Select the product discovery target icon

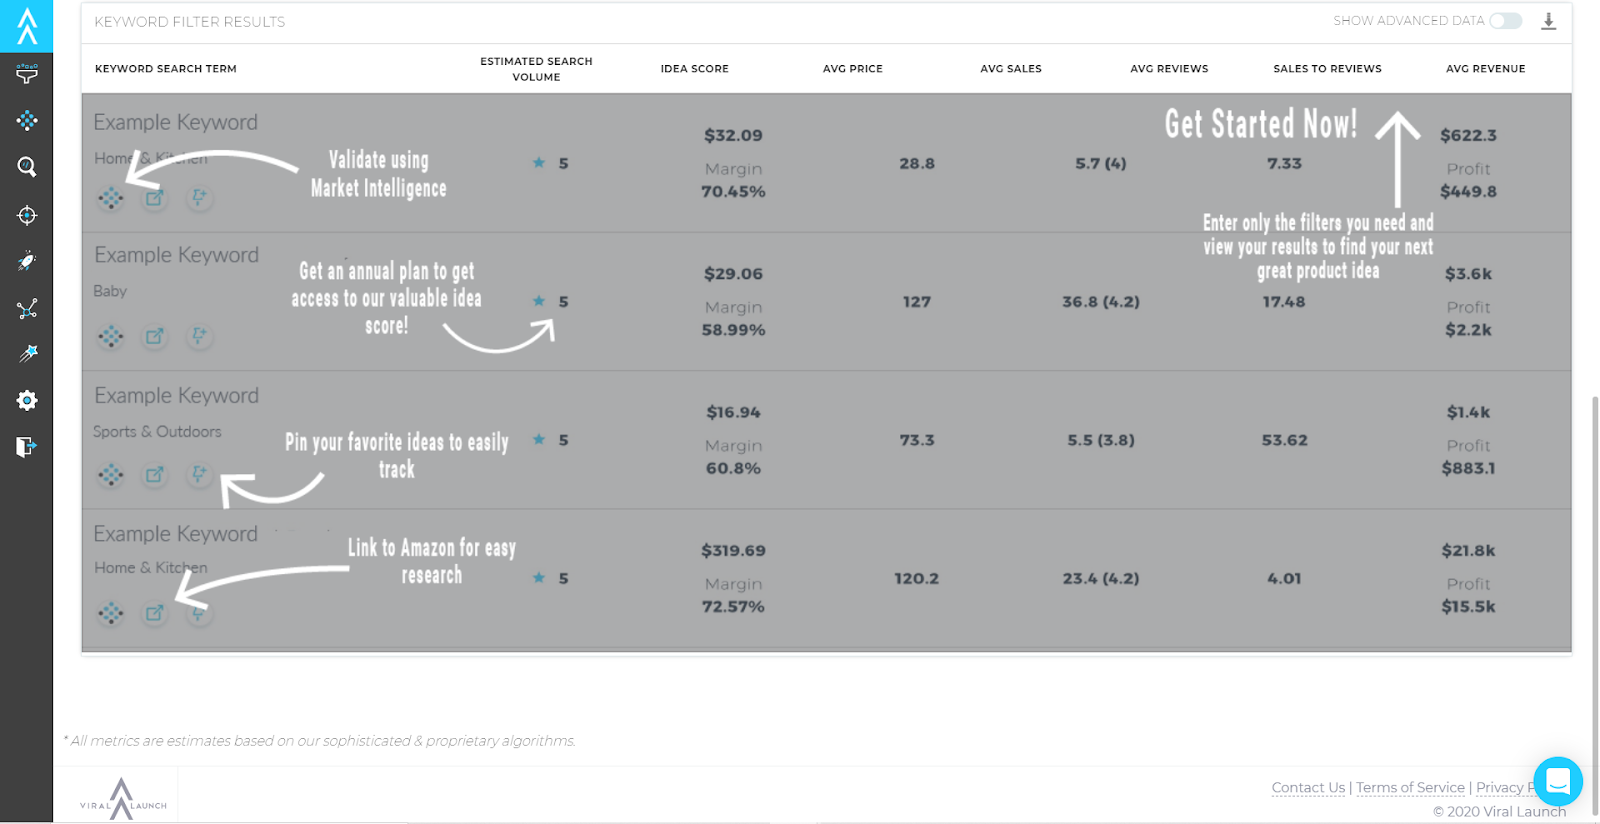pyautogui.click(x=26, y=214)
